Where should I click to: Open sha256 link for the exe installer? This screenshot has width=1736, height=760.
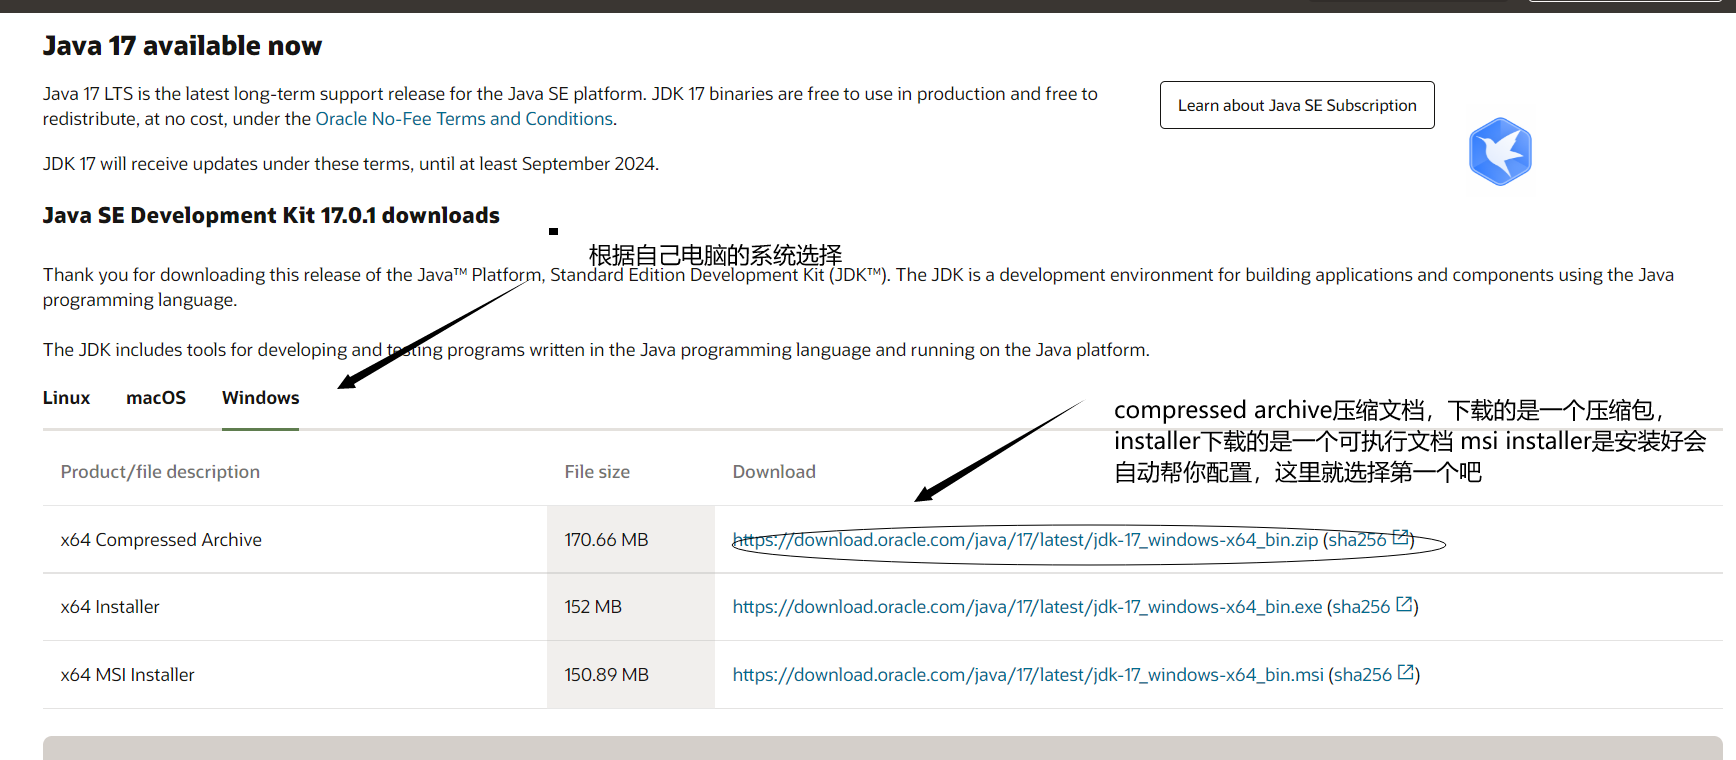click(x=1361, y=607)
